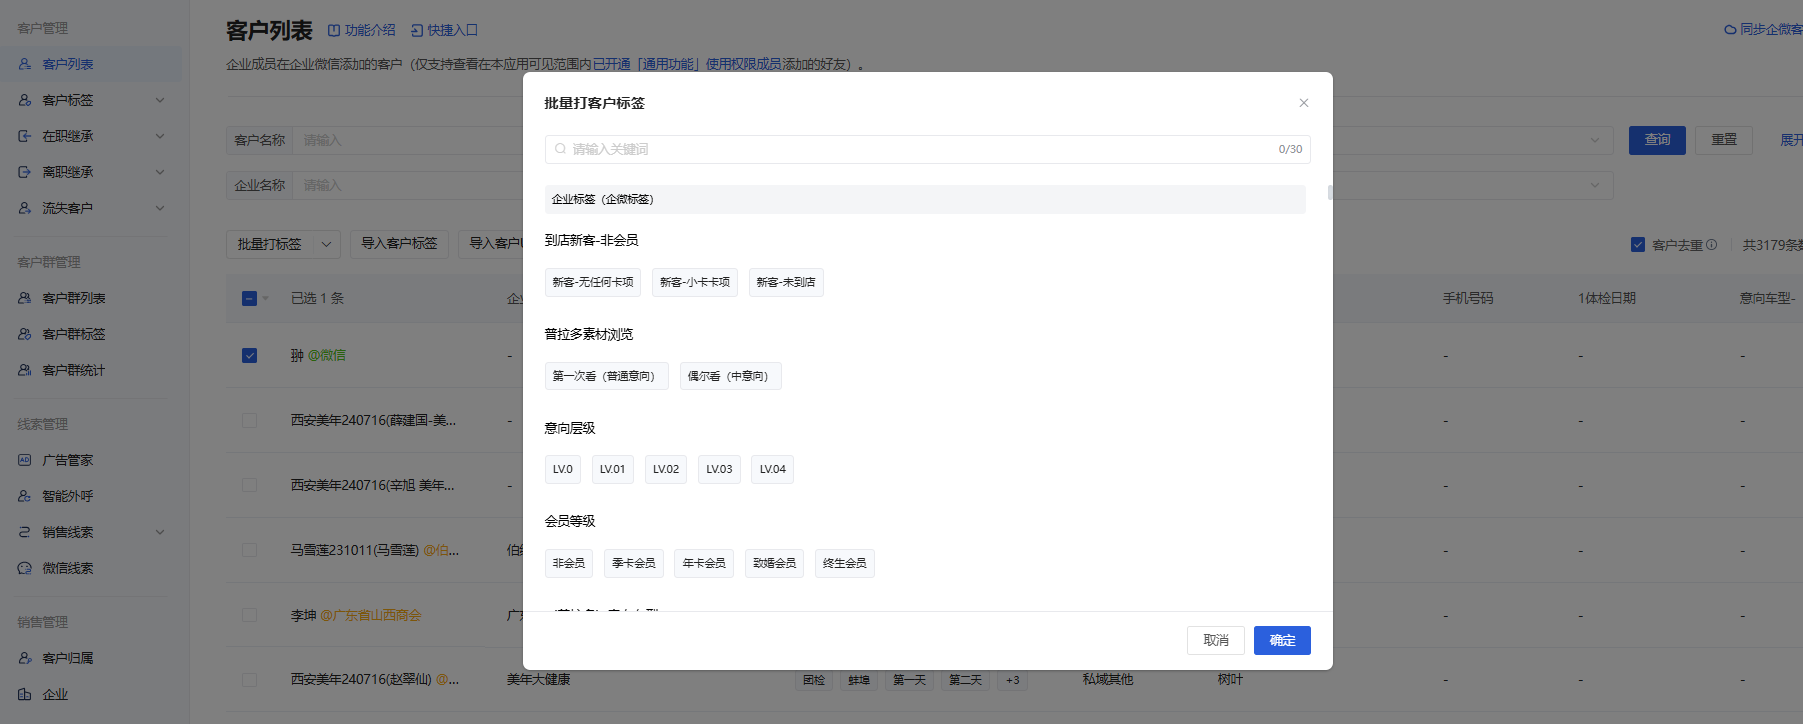This screenshot has height=724, width=1803.
Task: Click the search magnifier icon in dialog
Action: (561, 149)
